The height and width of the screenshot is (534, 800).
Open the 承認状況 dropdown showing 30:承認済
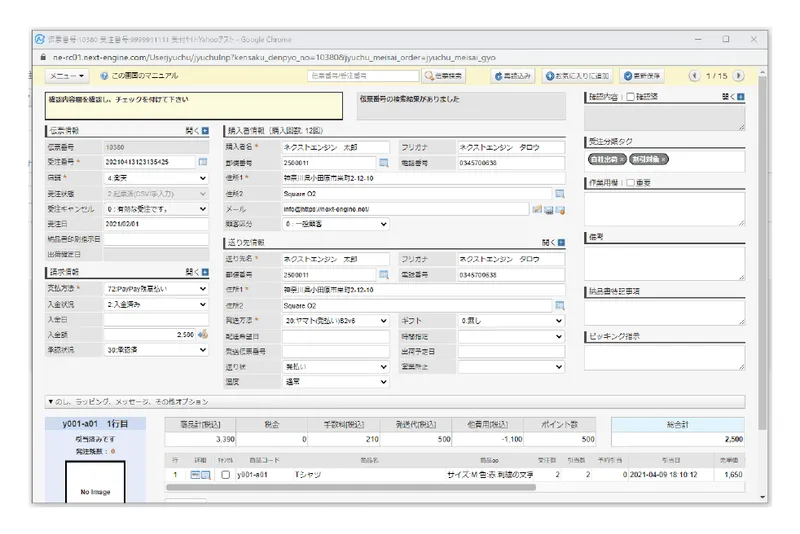coord(156,350)
